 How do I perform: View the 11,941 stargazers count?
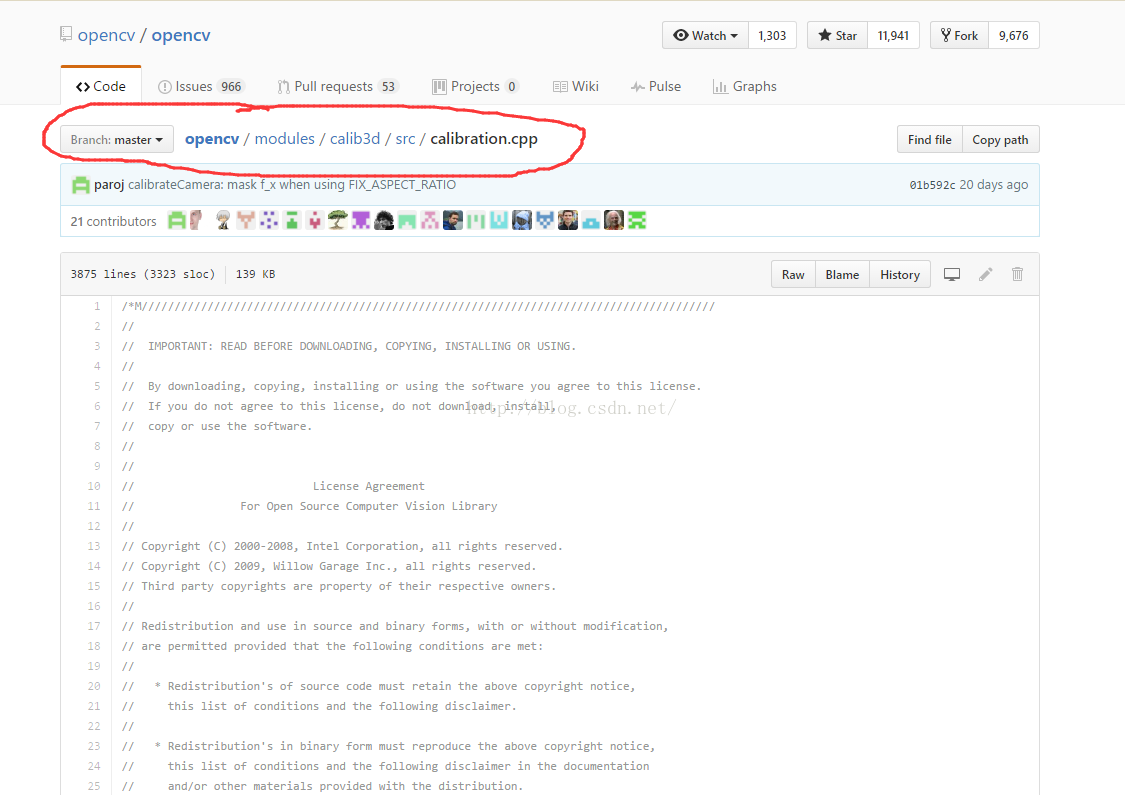pos(893,35)
